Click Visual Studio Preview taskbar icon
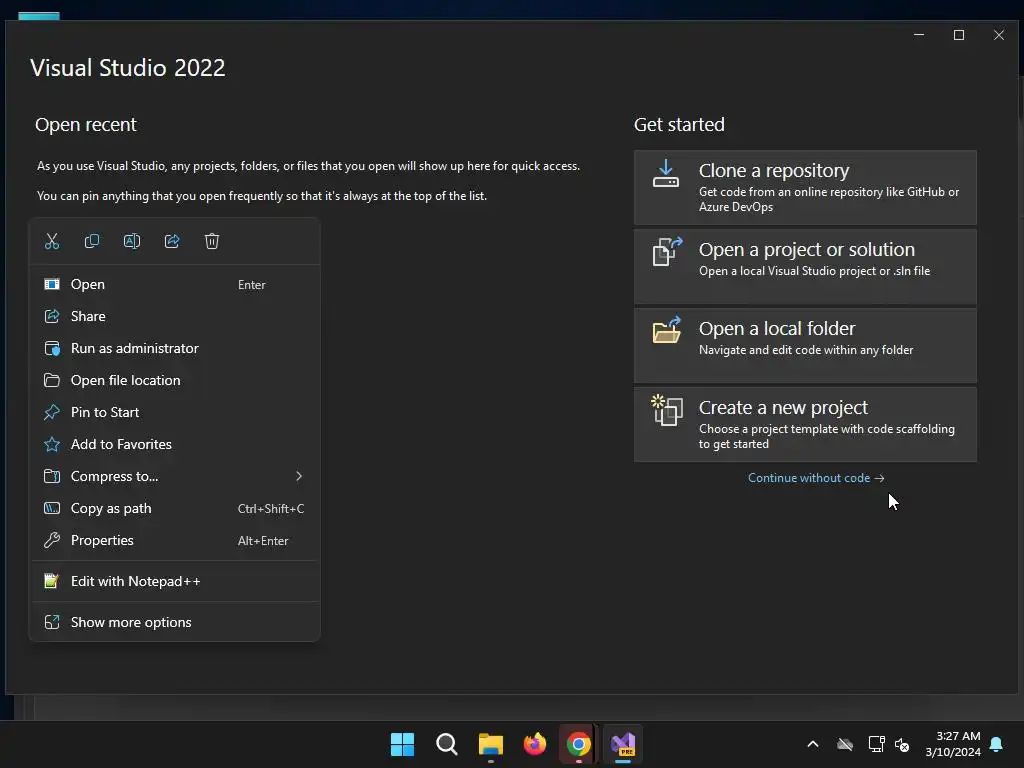1024x768 pixels. 623,744
